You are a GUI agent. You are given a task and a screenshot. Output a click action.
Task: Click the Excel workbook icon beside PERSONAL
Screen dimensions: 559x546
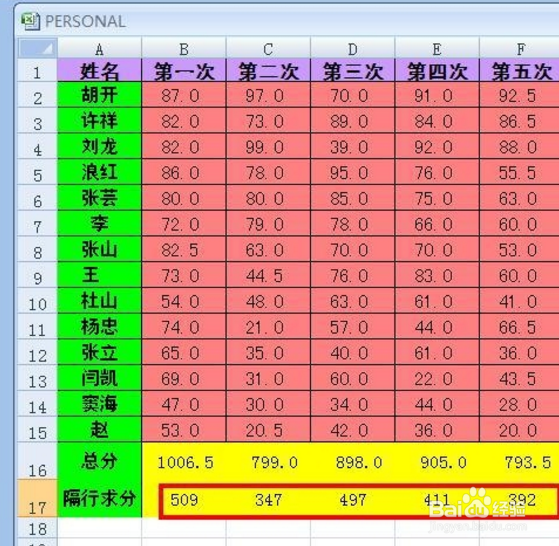click(31, 21)
